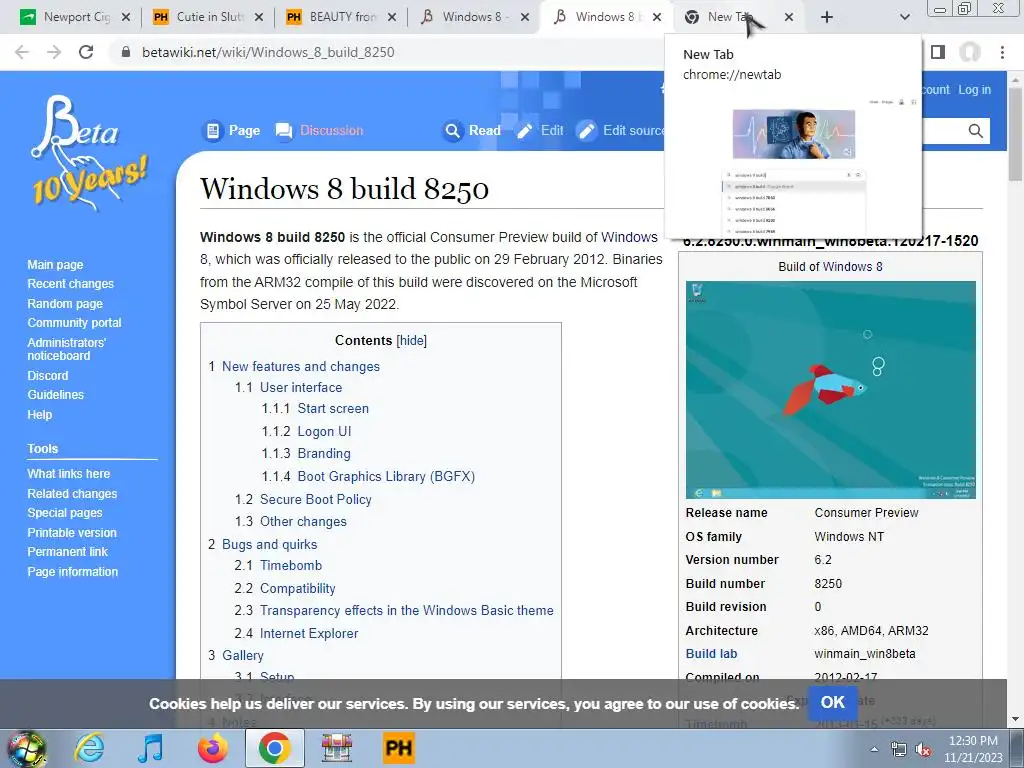Click the Log in link
The height and width of the screenshot is (768, 1024).
(974, 90)
